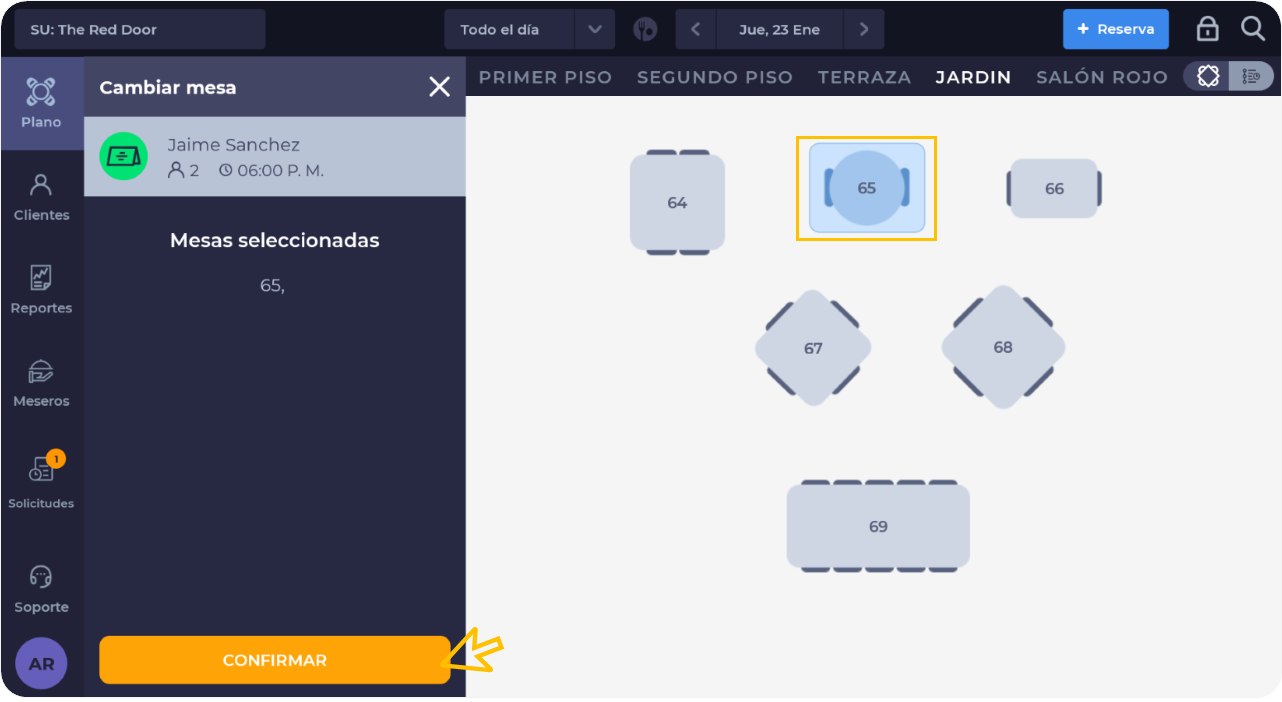Open the Plano floor plan section
Viewport: 1282px width, 702px height.
click(x=41, y=103)
